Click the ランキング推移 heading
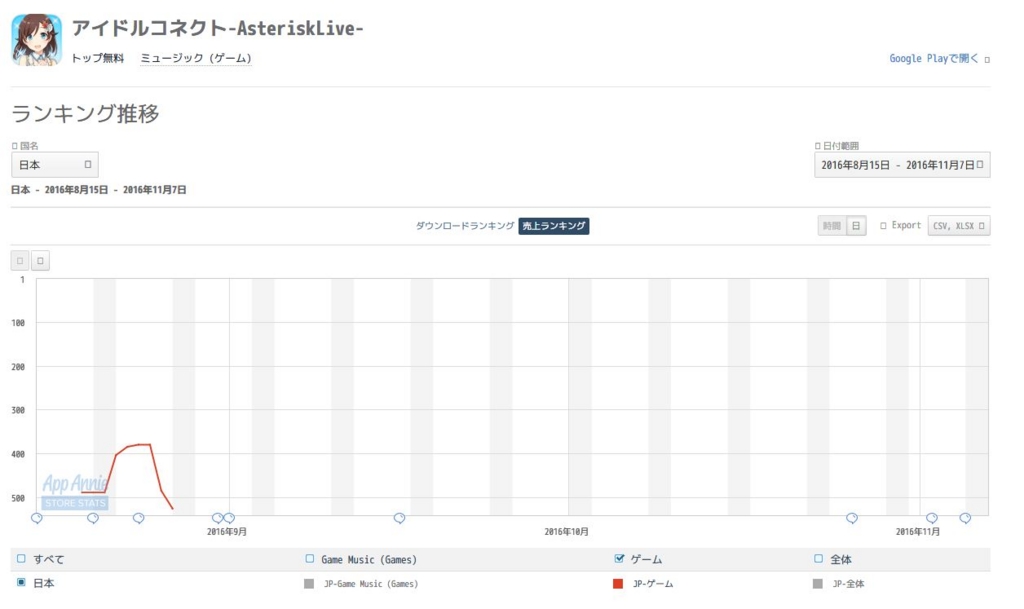 pos(86,114)
